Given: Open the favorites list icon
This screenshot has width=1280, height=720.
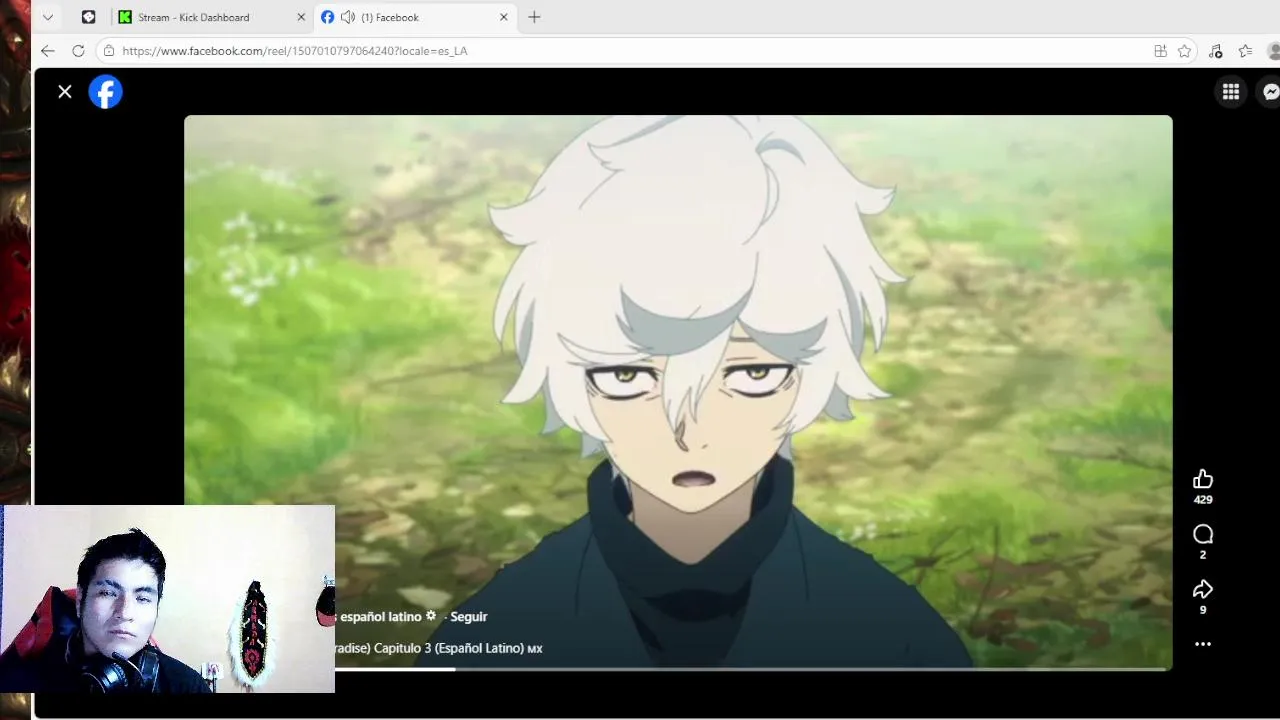Looking at the screenshot, I should 1245,51.
